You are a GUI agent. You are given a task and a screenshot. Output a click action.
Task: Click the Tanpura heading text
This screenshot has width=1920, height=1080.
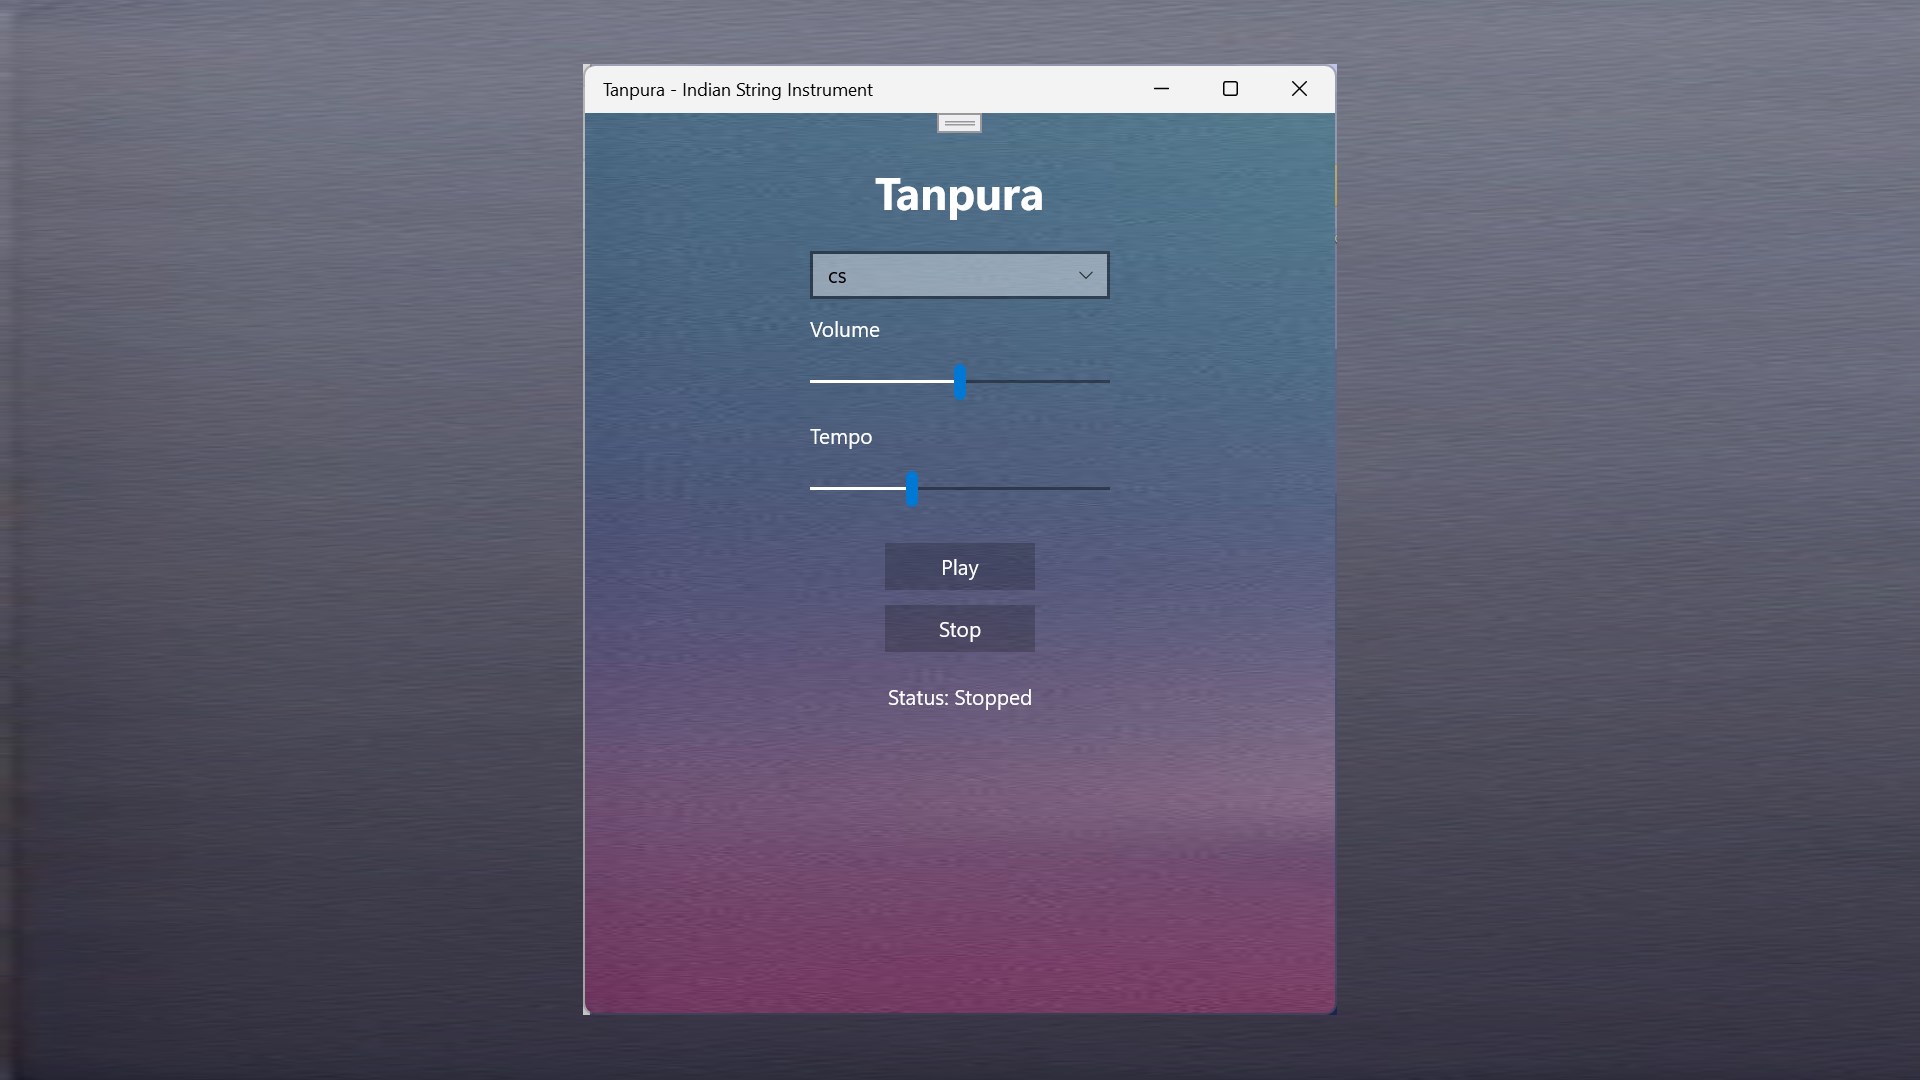point(959,194)
